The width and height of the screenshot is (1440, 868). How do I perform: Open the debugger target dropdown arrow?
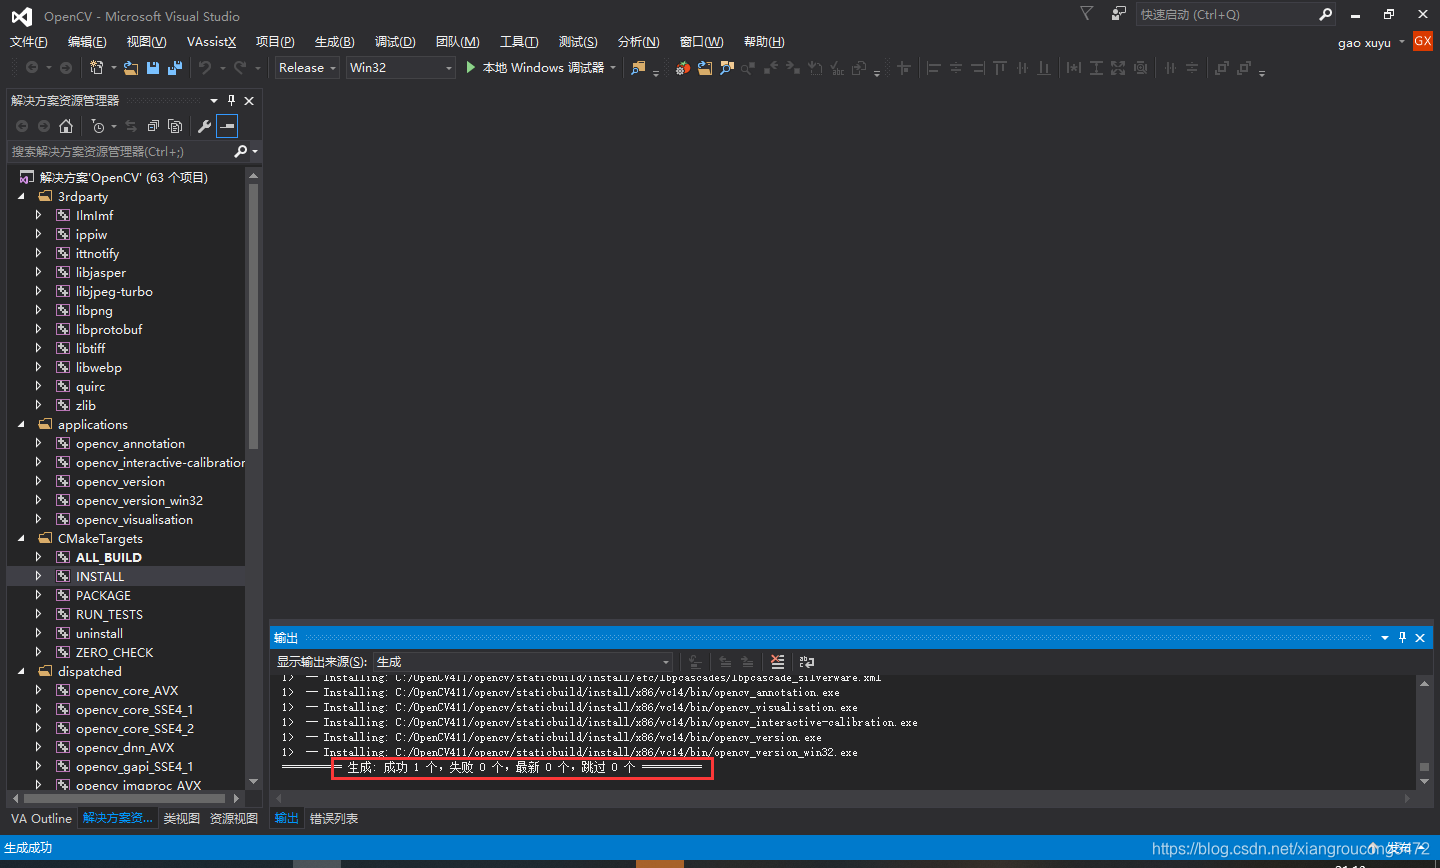[x=612, y=68]
